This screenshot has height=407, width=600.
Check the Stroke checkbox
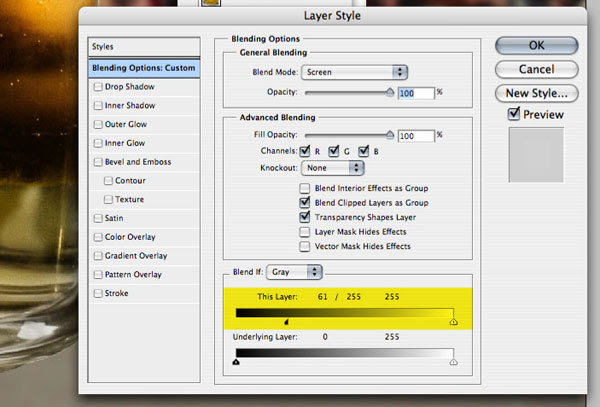click(98, 293)
